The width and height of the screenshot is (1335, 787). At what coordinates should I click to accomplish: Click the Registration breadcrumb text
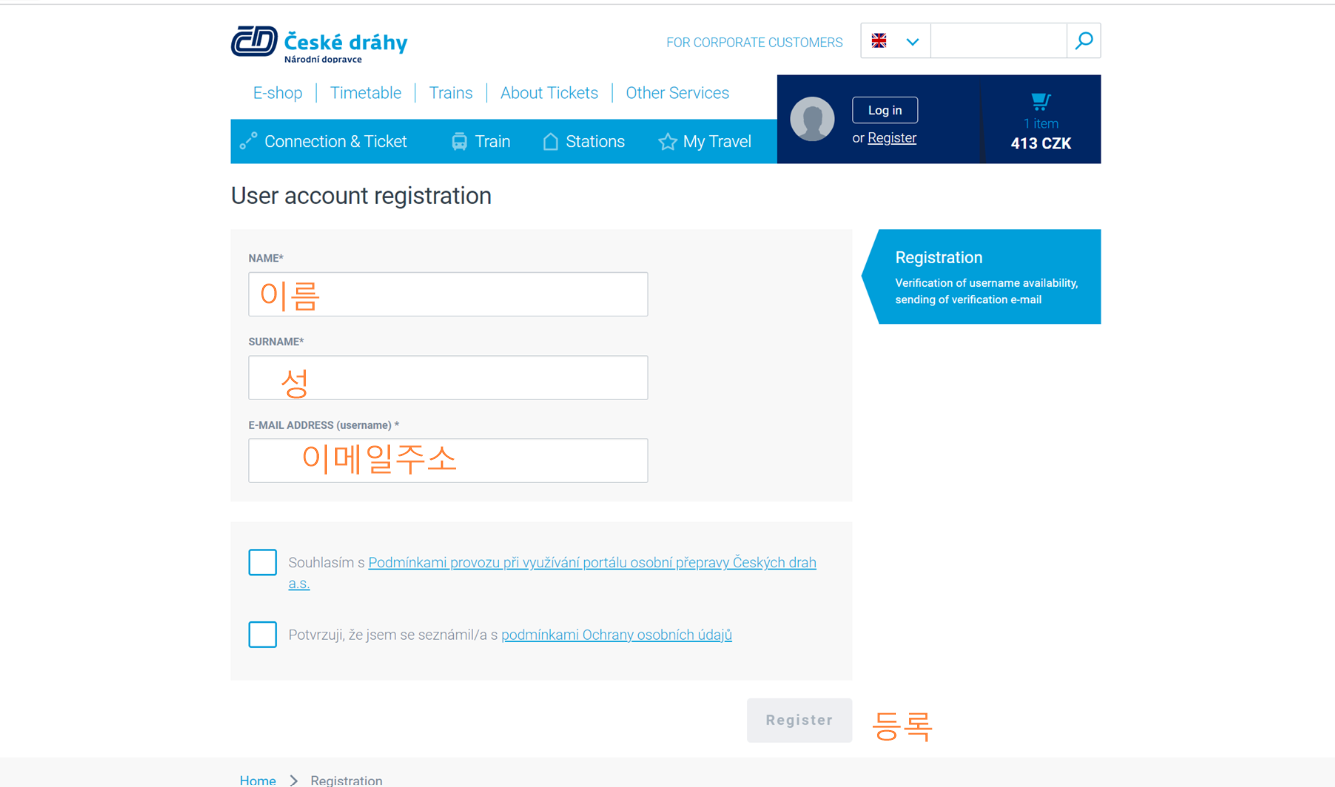346,780
